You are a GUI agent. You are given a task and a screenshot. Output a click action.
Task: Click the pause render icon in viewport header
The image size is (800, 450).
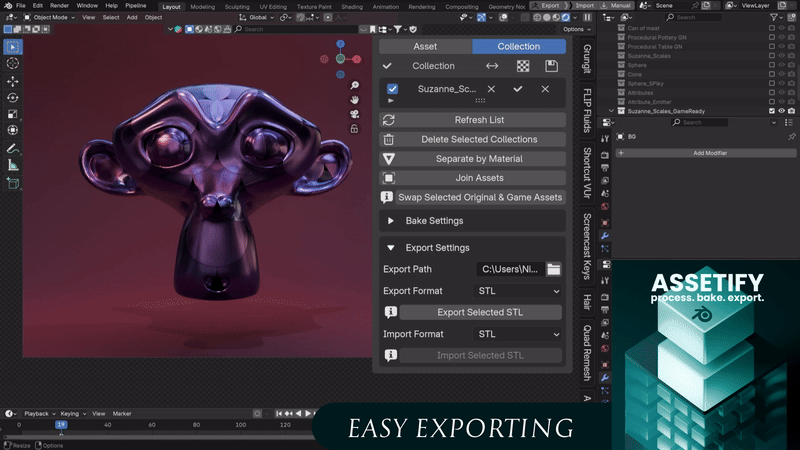pyautogui.click(x=587, y=17)
